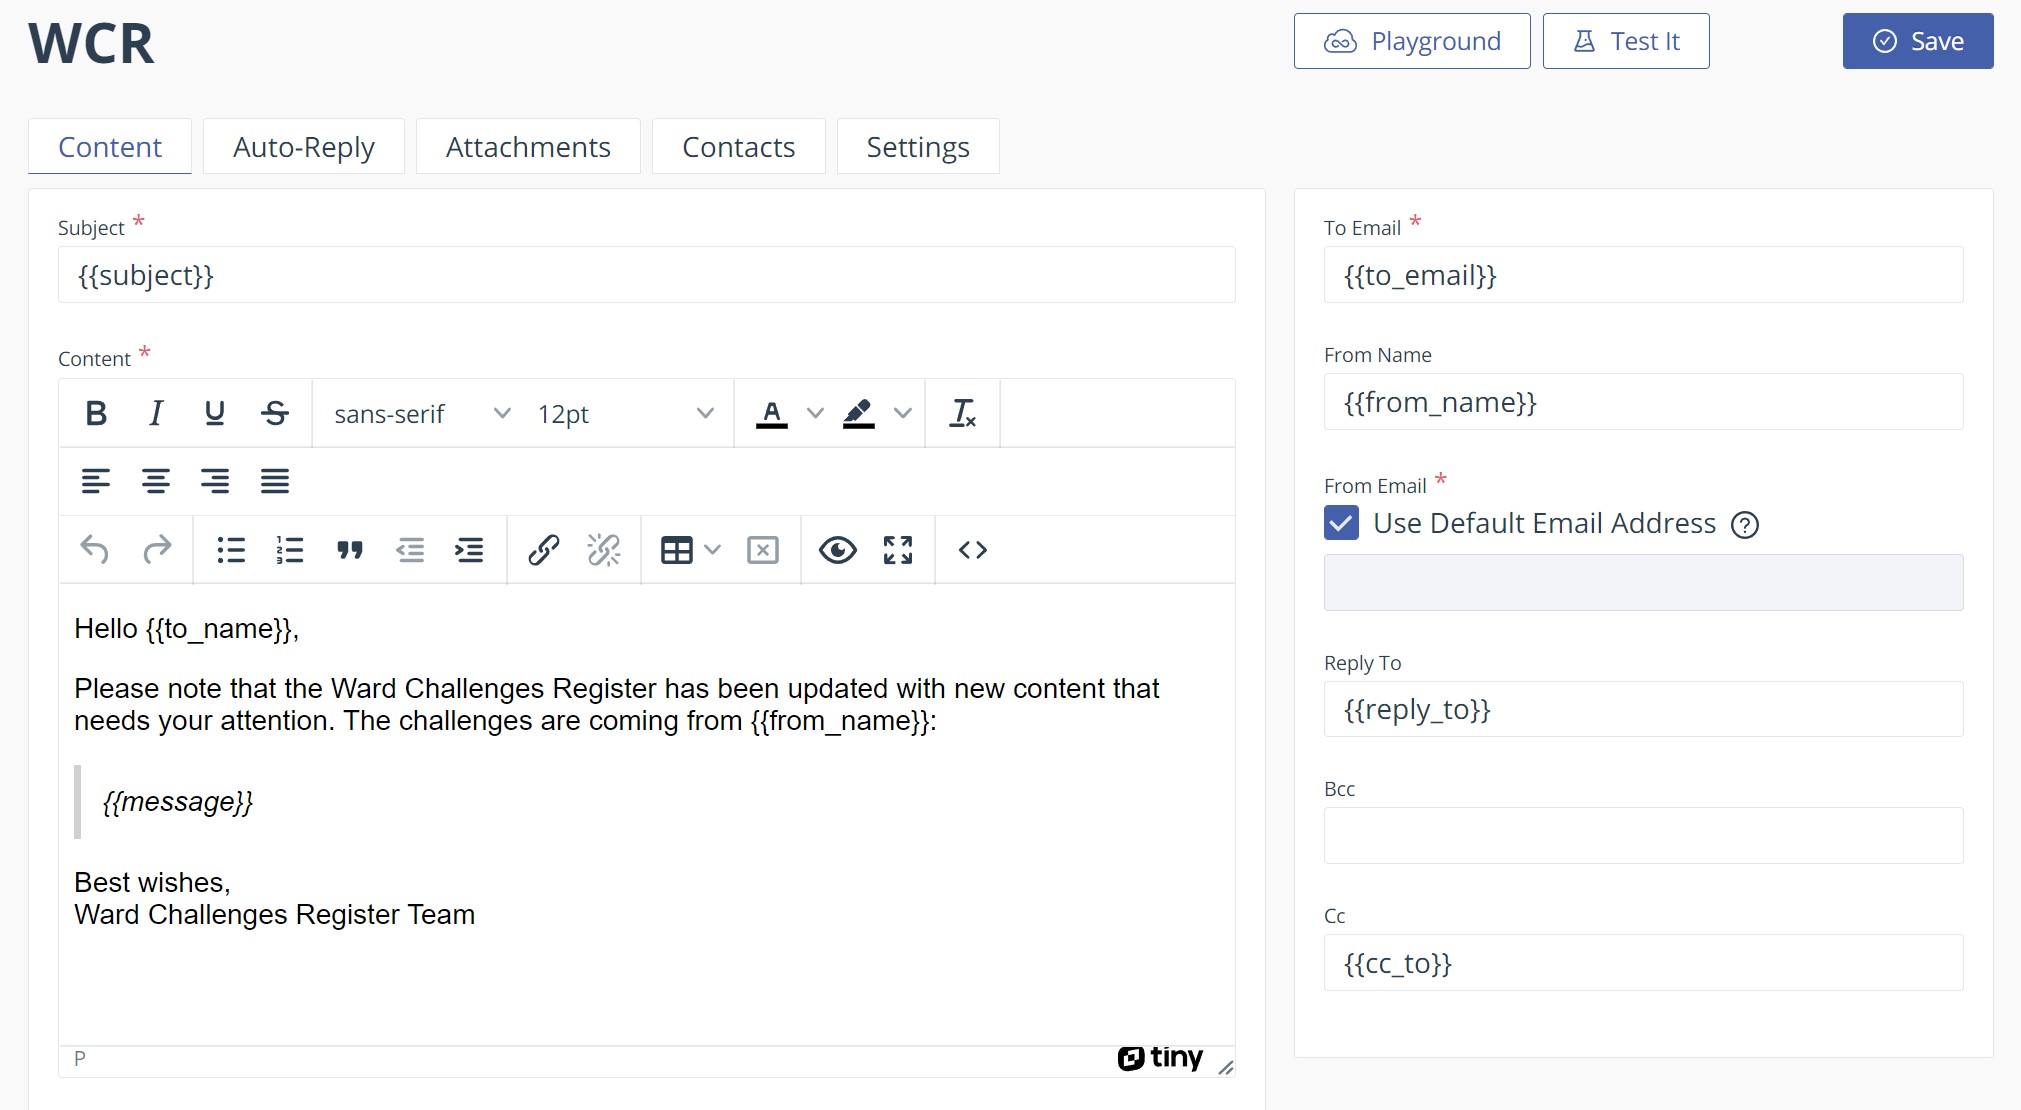This screenshot has height=1110, width=2021.
Task: Switch to the Auto-Reply tab
Action: (x=303, y=147)
